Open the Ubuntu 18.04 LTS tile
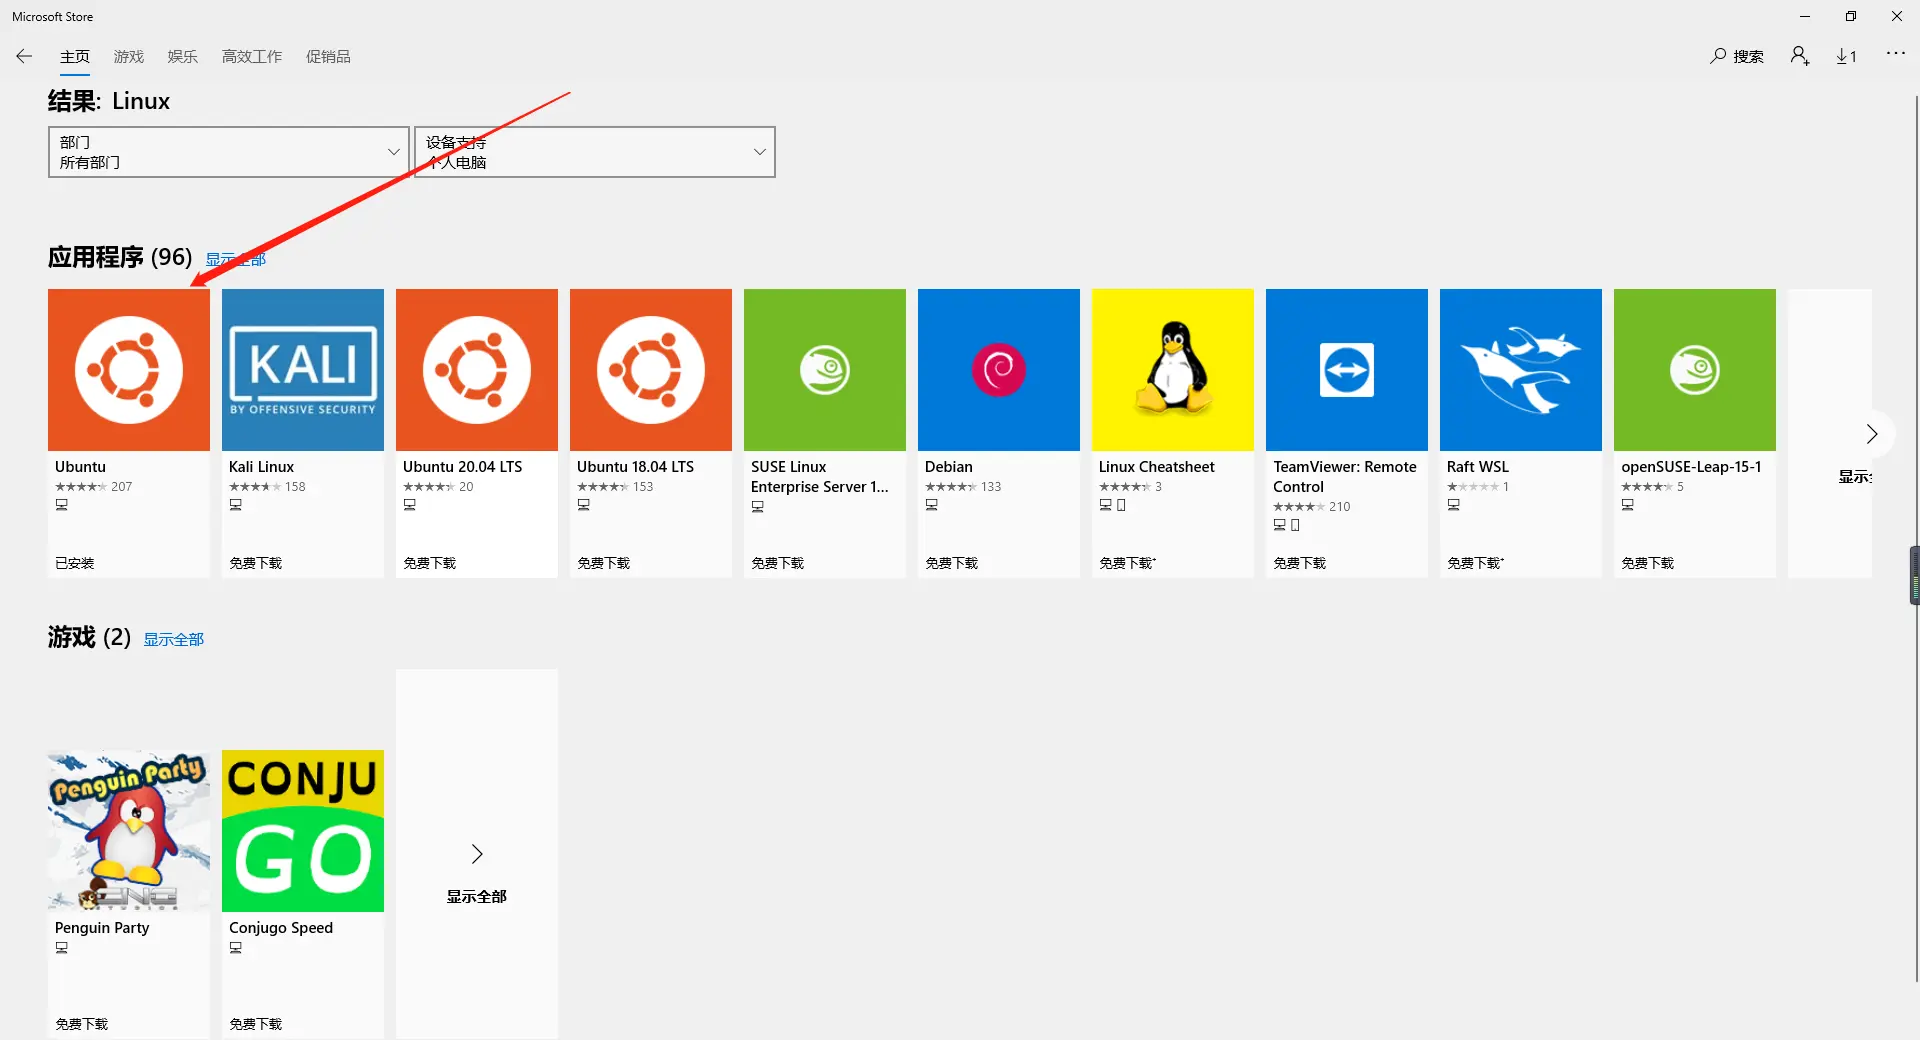The image size is (1920, 1040). 651,370
